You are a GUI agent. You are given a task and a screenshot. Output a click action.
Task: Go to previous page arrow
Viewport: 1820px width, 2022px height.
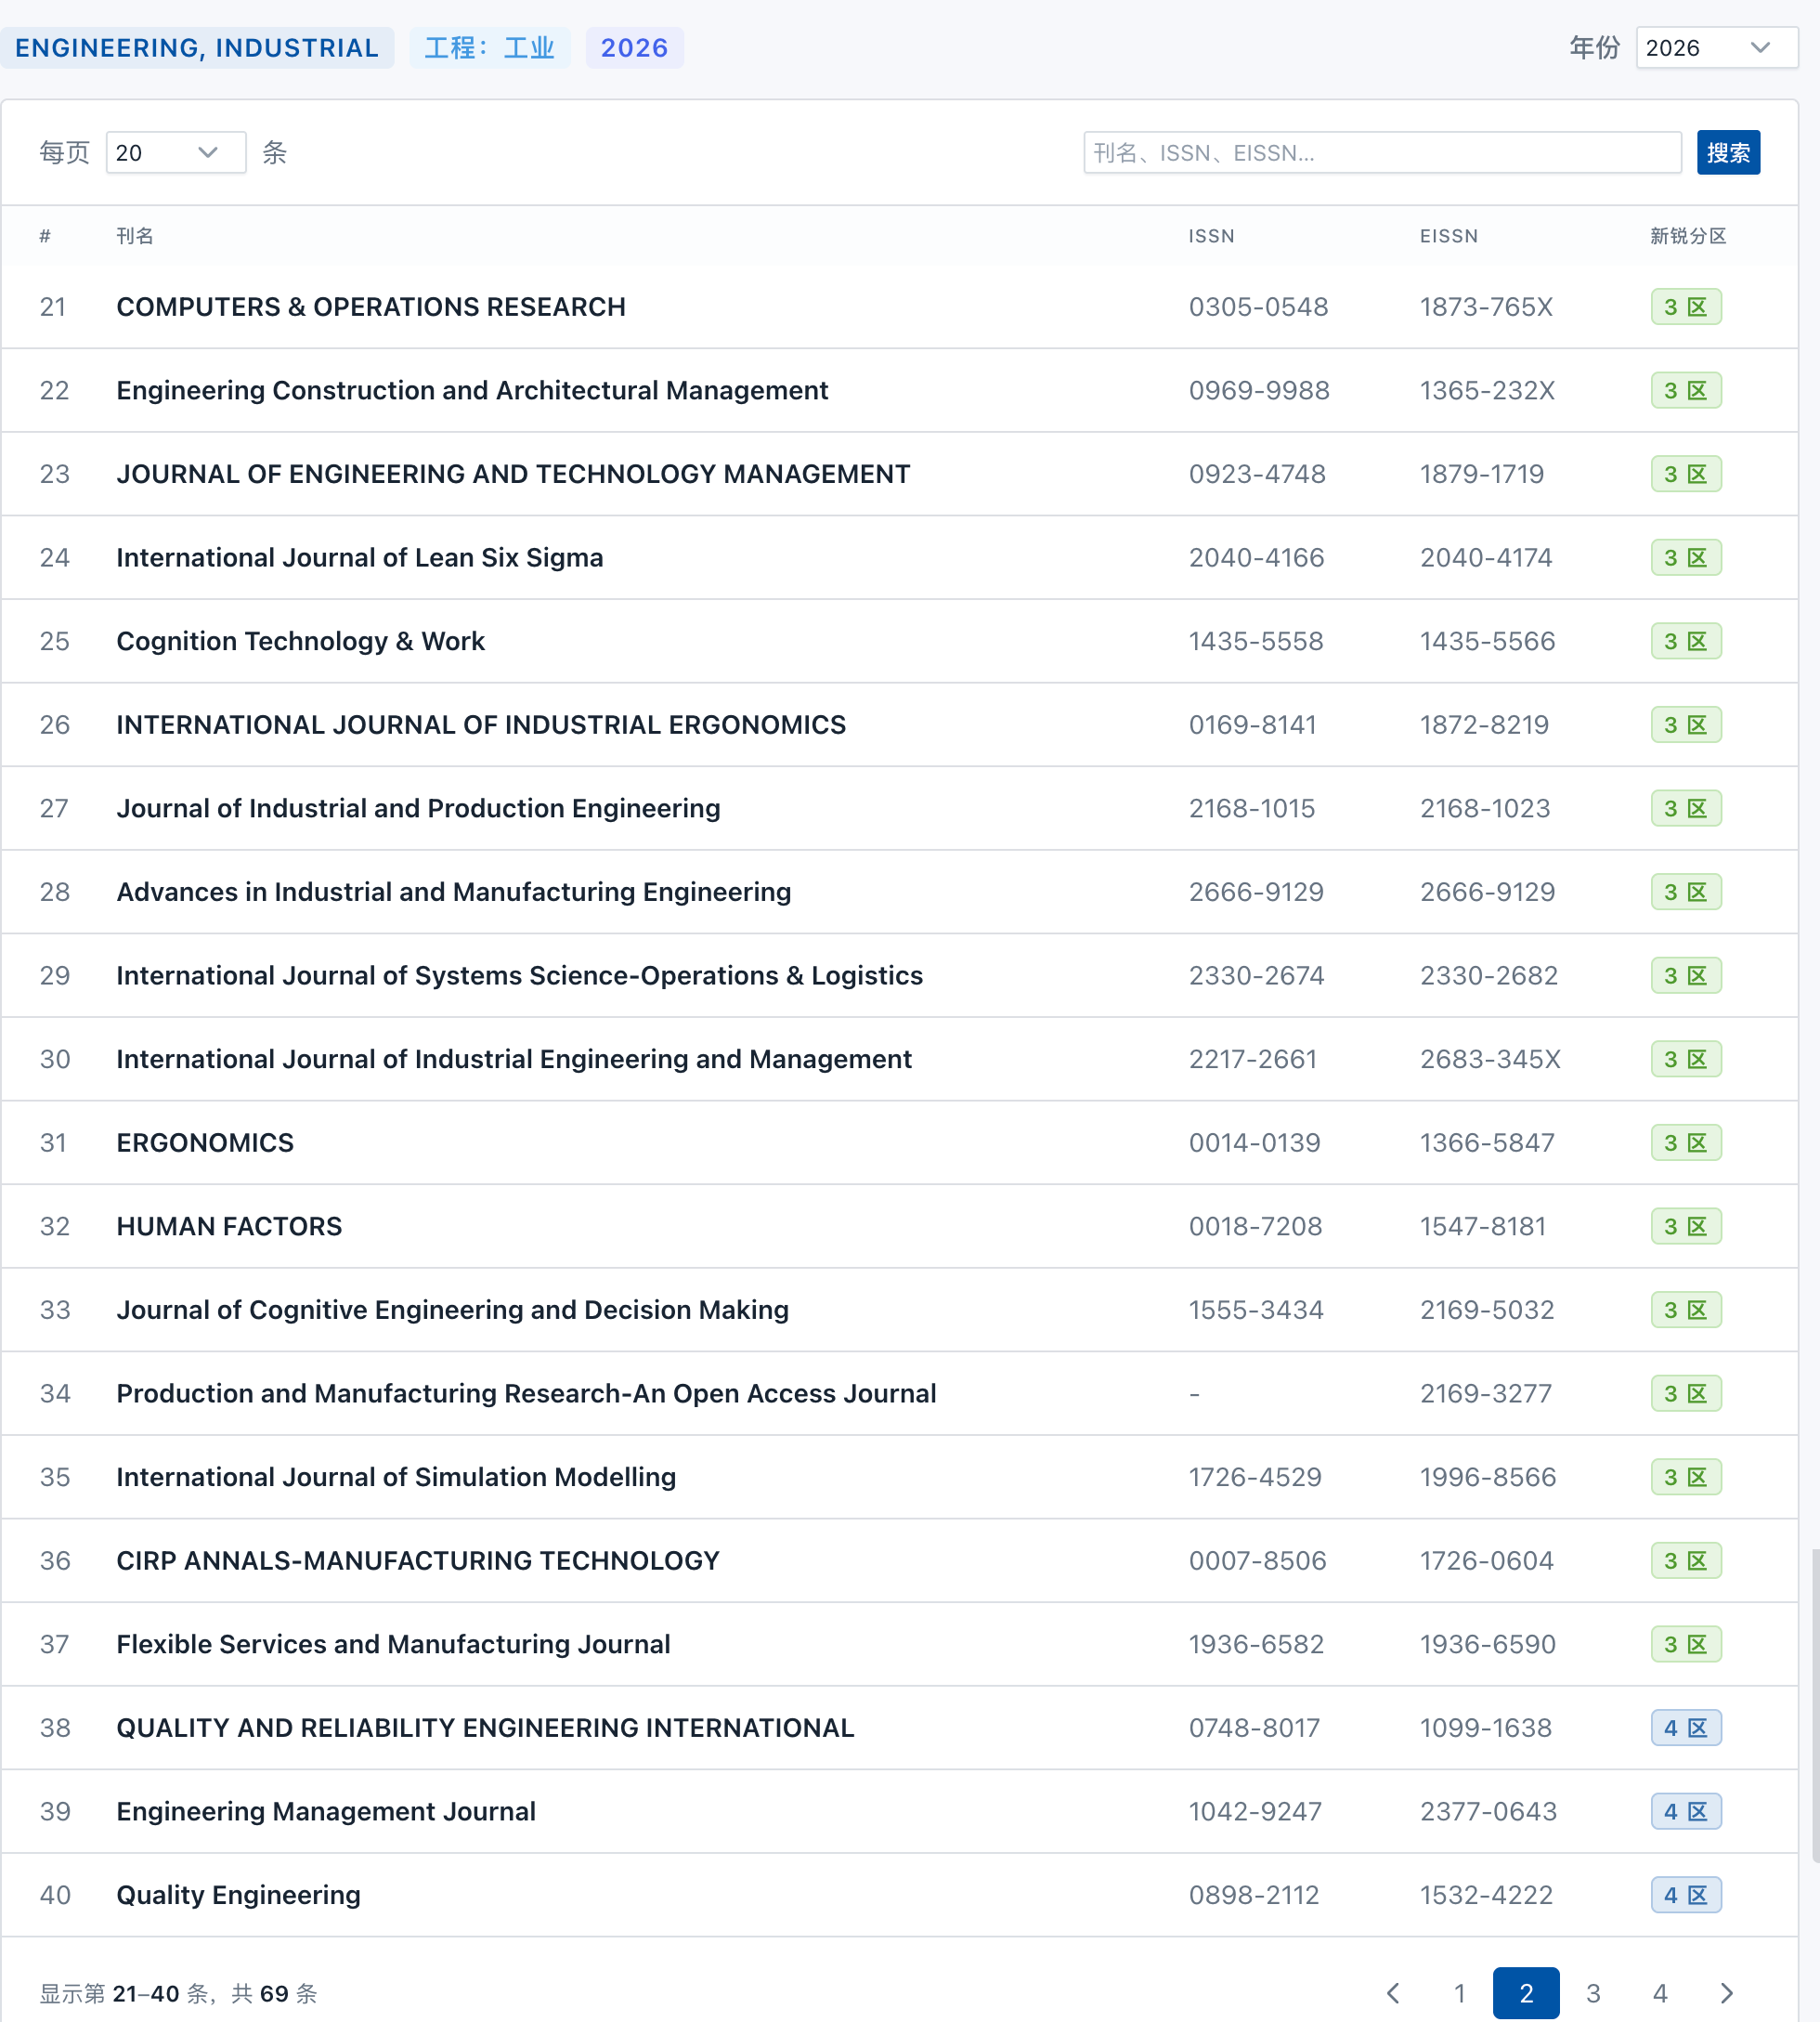[x=1393, y=1993]
